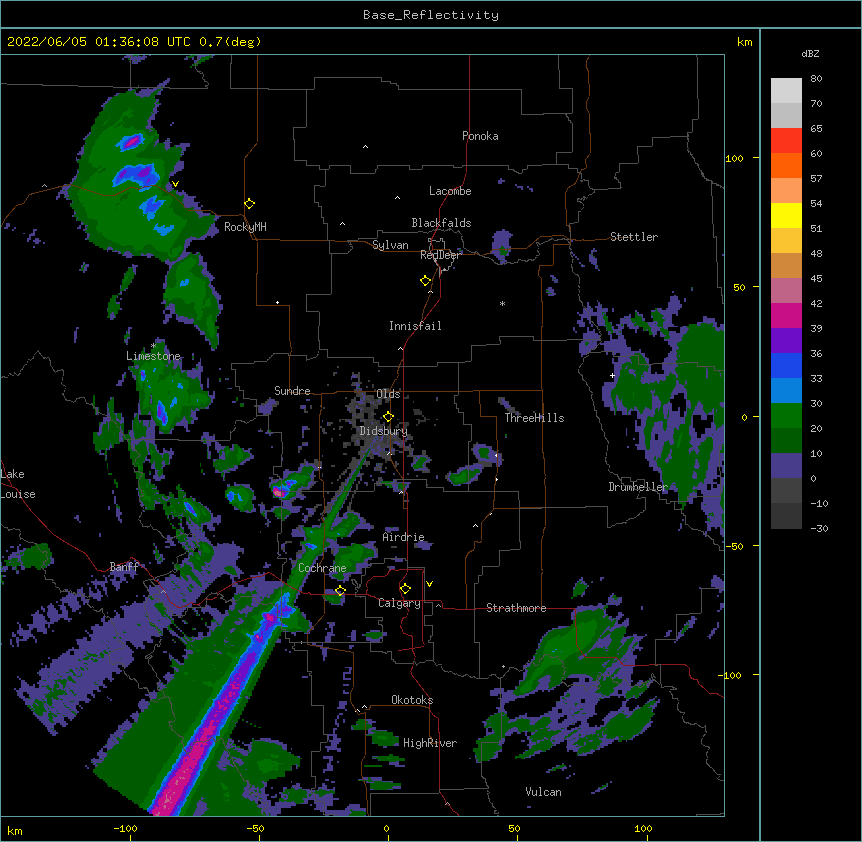The height and width of the screenshot is (842, 862).
Task: Click the 80 value on dBZ legend
Action: pyautogui.click(x=816, y=79)
